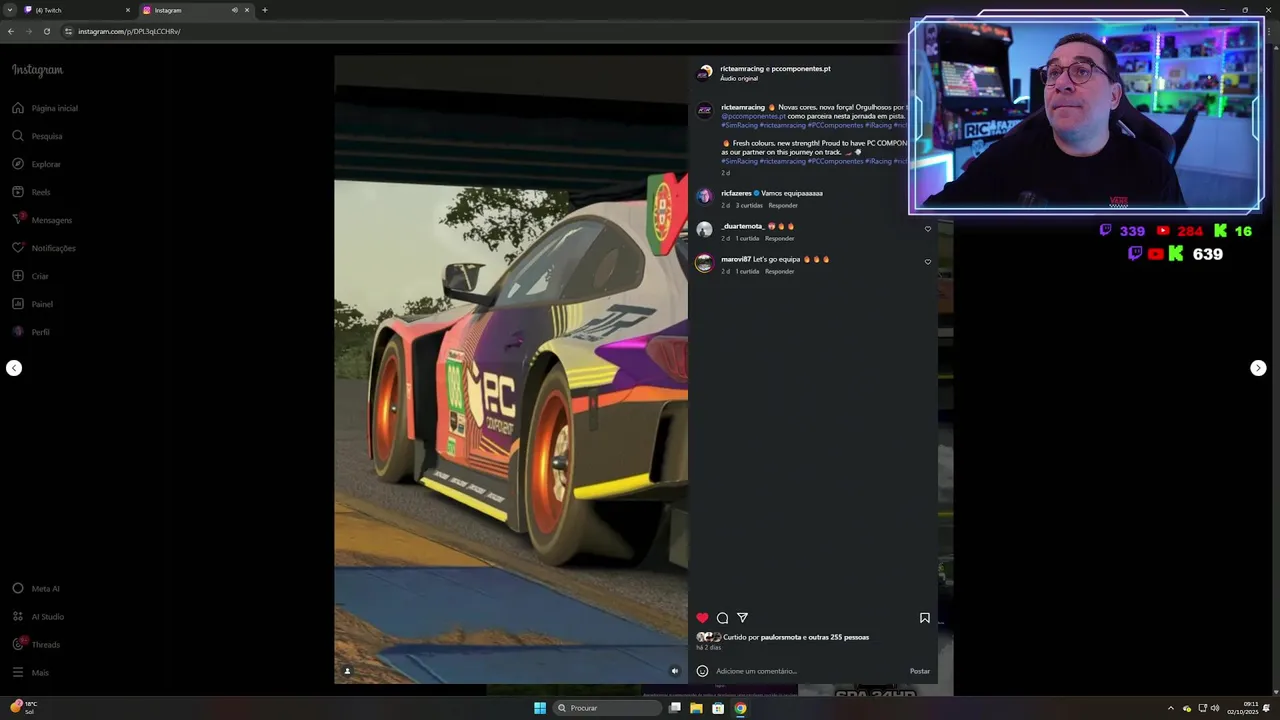Play or pause the racing car video
Screen dimensions: 1280x720
click(511, 369)
